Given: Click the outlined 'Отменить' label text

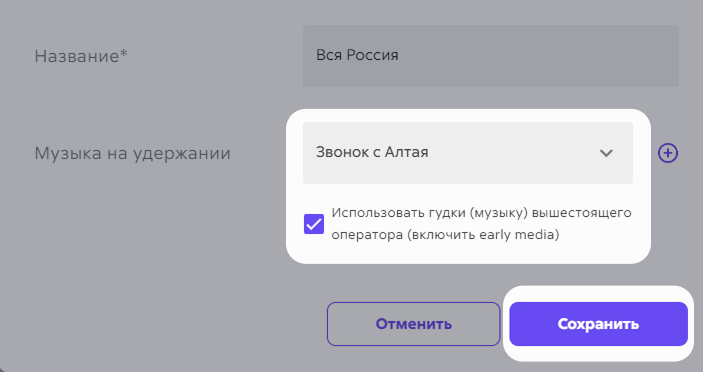Looking at the screenshot, I should (x=413, y=324).
